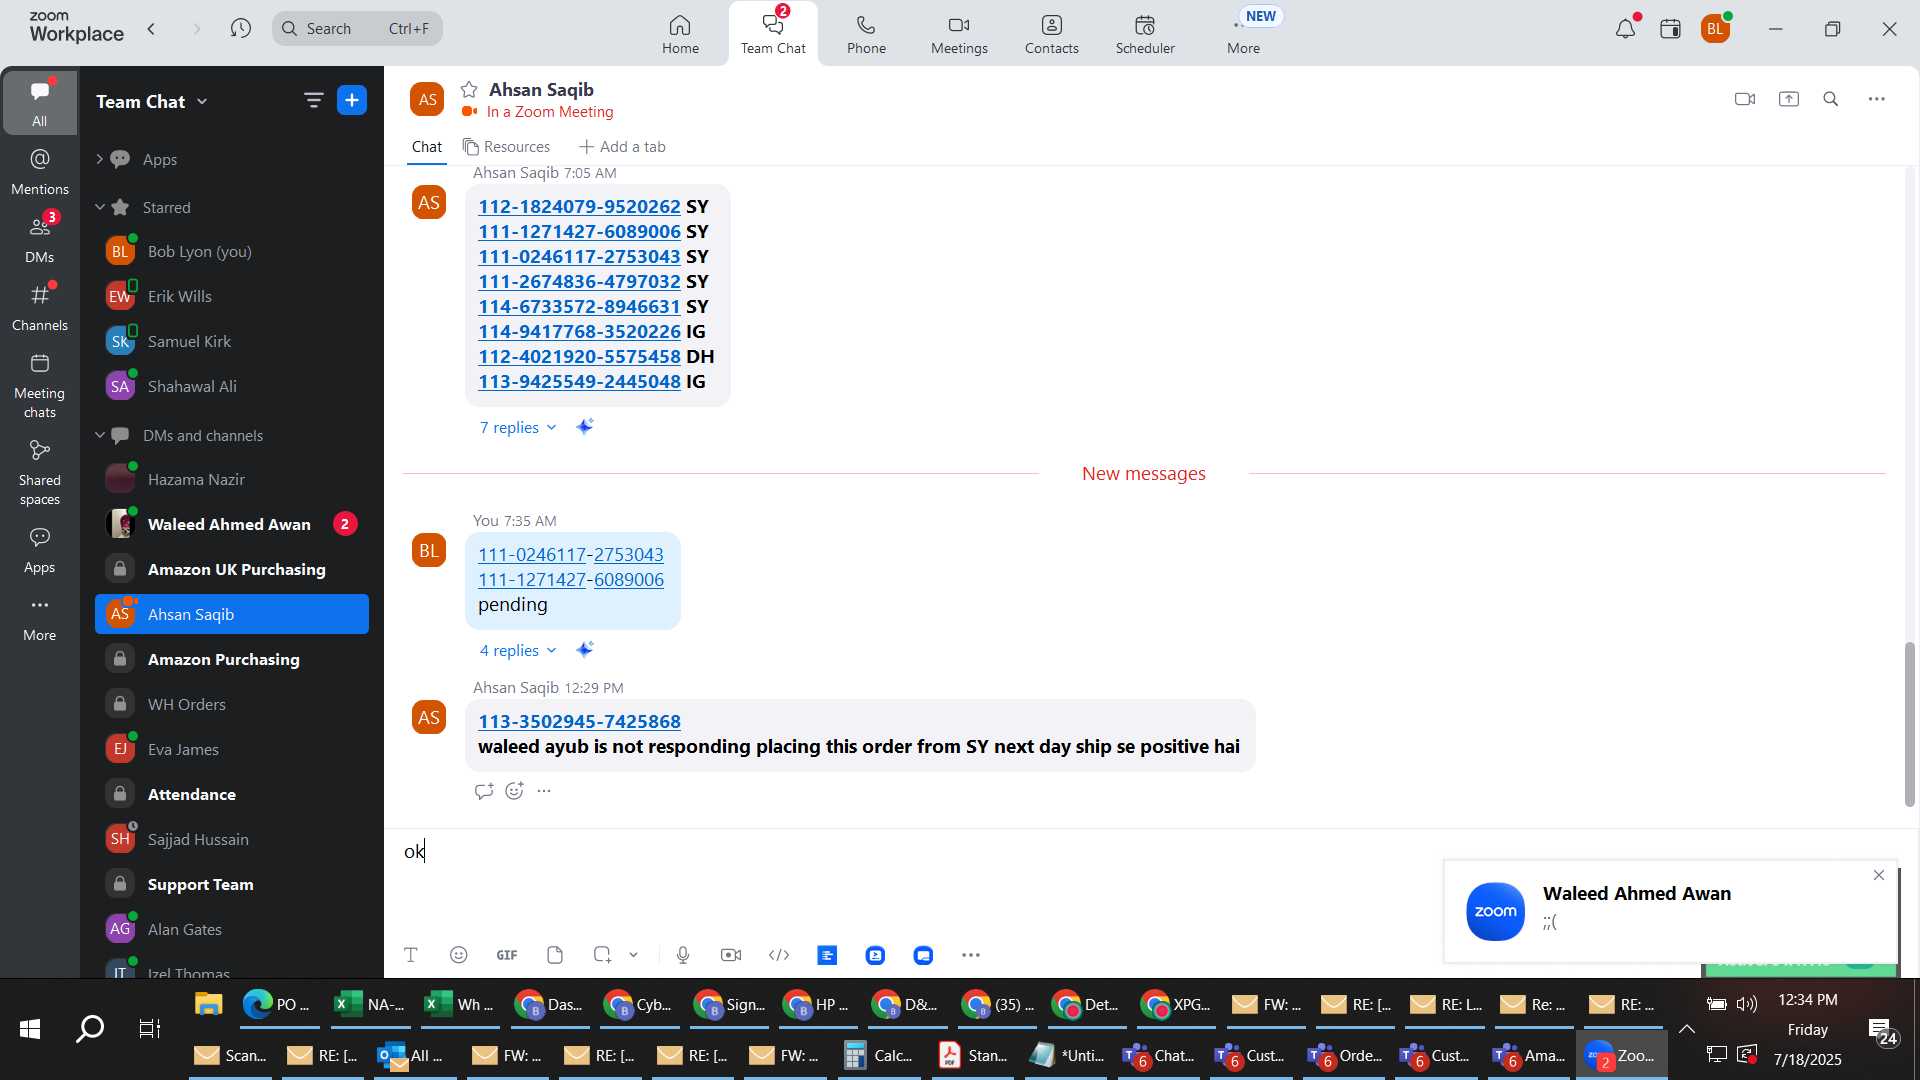Open order link 113-9425549-2445048
1920x1080 pixels.
(579, 382)
